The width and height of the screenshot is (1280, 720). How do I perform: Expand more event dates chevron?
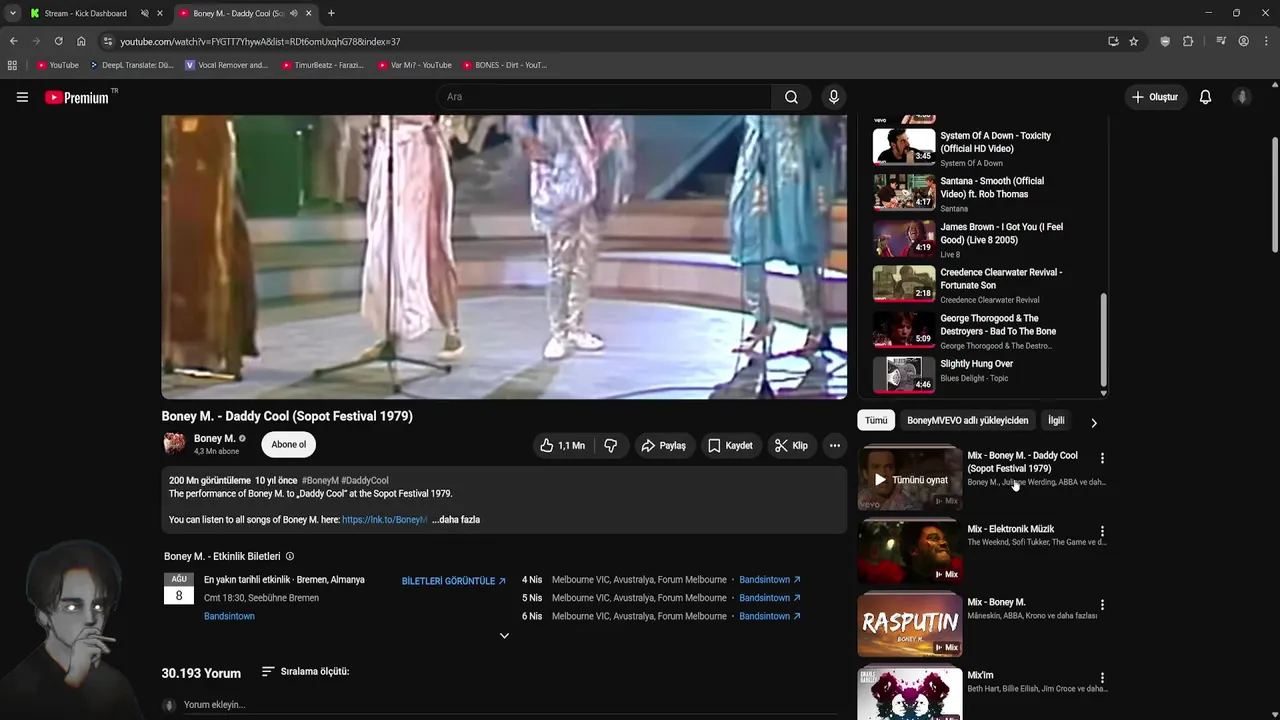[504, 636]
